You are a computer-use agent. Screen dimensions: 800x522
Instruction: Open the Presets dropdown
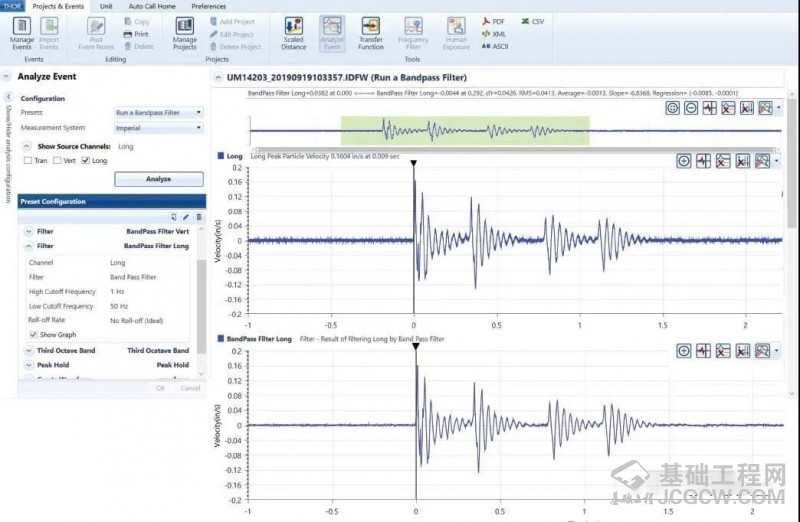click(x=158, y=113)
